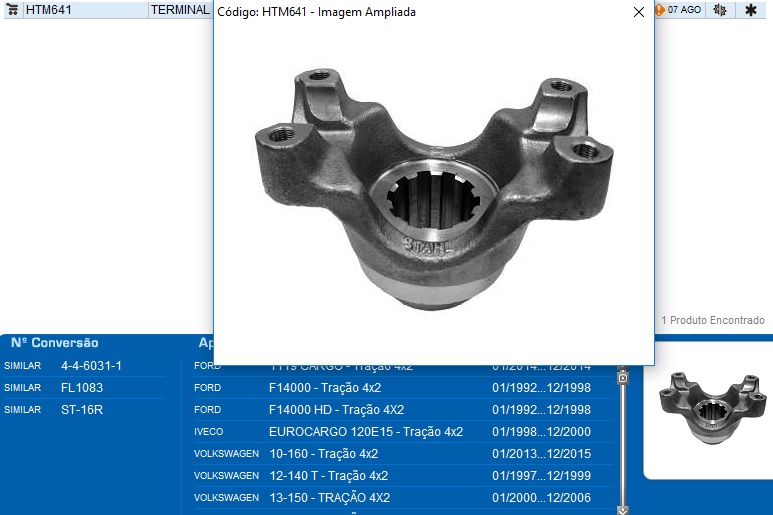The width and height of the screenshot is (773, 515).
Task: Open the small product thumbnail image
Action: 708,404
